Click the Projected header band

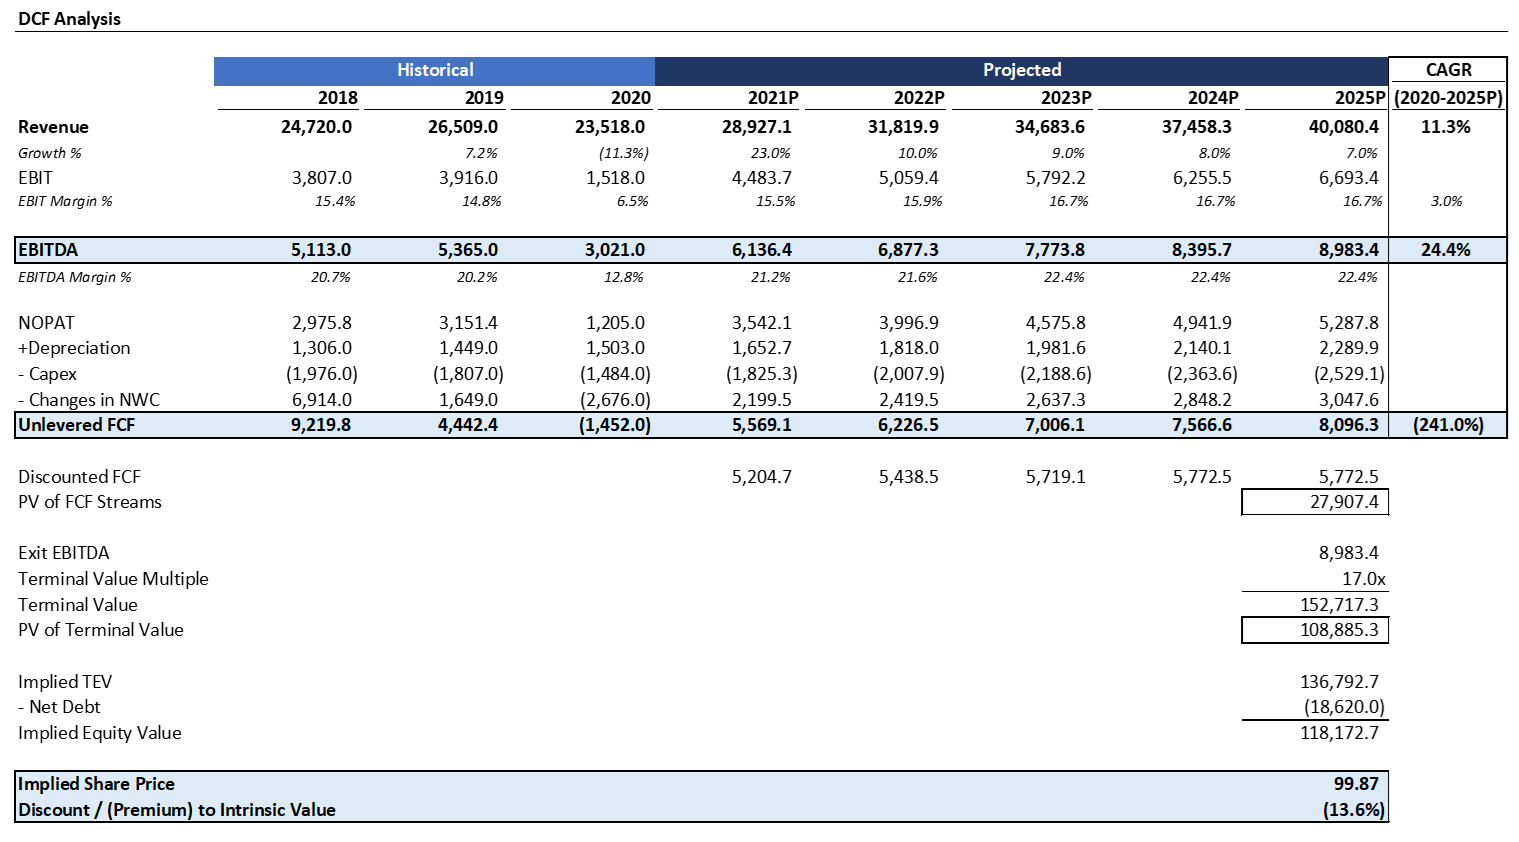[1021, 70]
